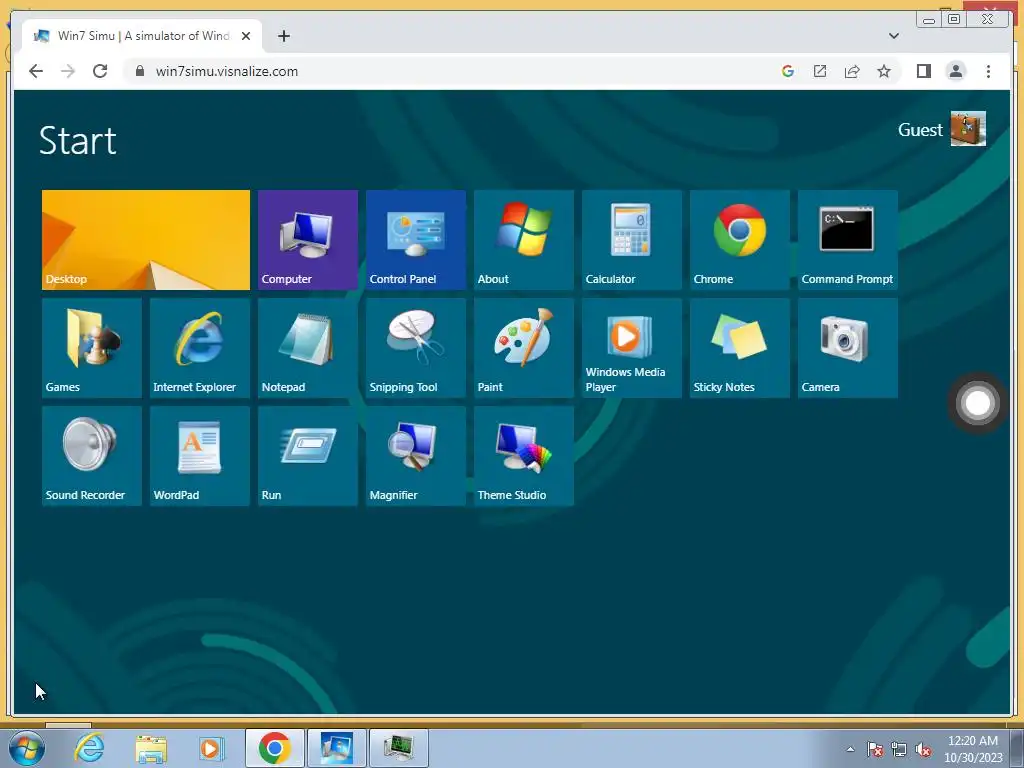Open page in app icon
Viewport: 1024px width, 768px height.
[820, 71]
